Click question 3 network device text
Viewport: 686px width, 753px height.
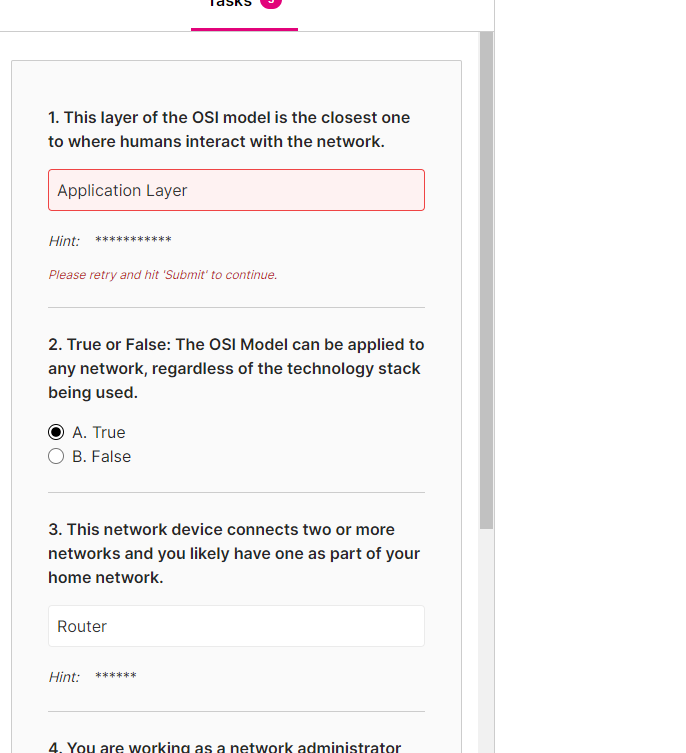coord(234,553)
